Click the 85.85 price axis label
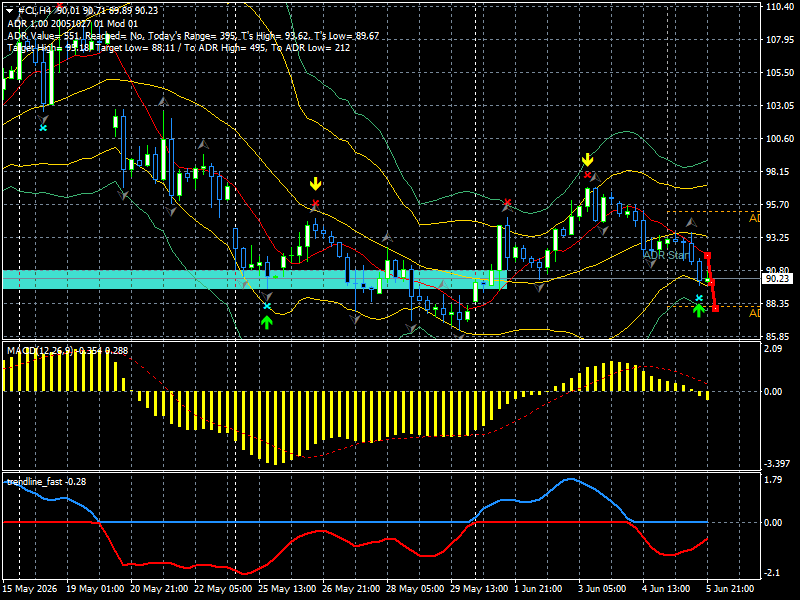 pyautogui.click(x=780, y=337)
